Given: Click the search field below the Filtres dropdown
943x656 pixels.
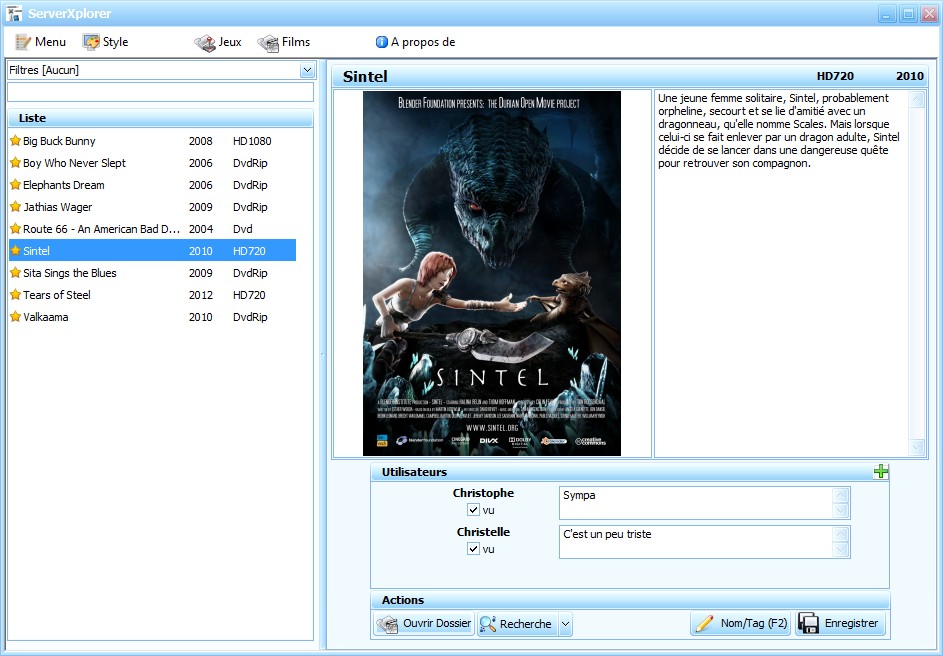Looking at the screenshot, I should click(x=161, y=92).
